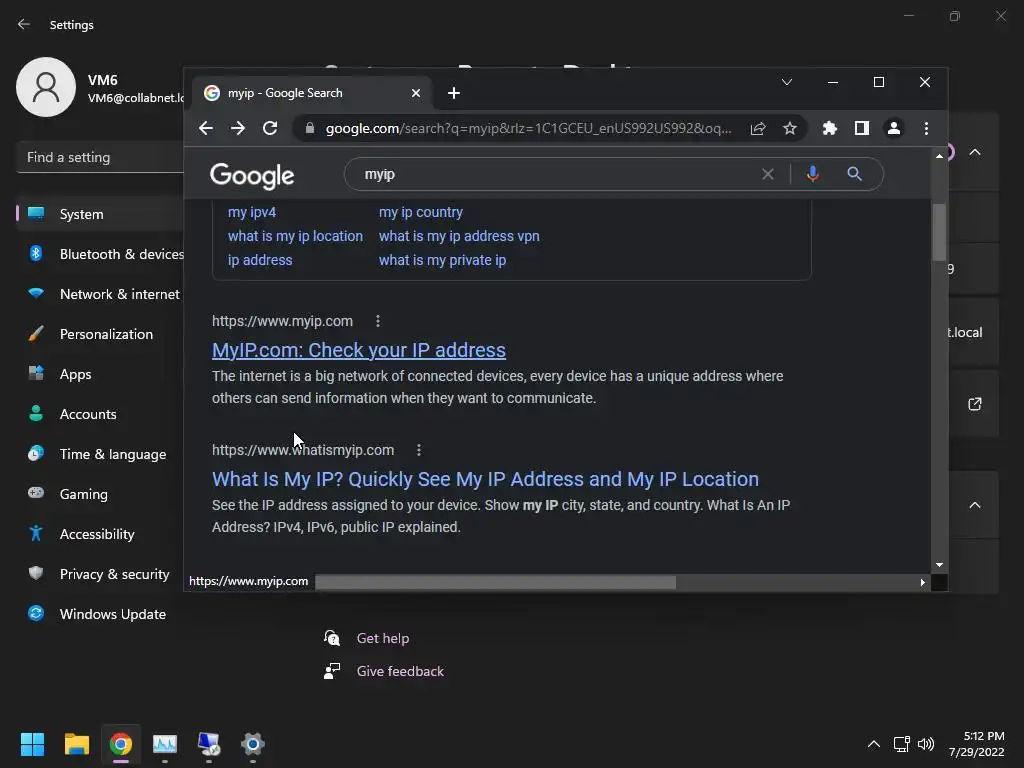Viewport: 1024px width, 768px height.
Task: Bookmark this page with star icon
Action: pos(790,129)
